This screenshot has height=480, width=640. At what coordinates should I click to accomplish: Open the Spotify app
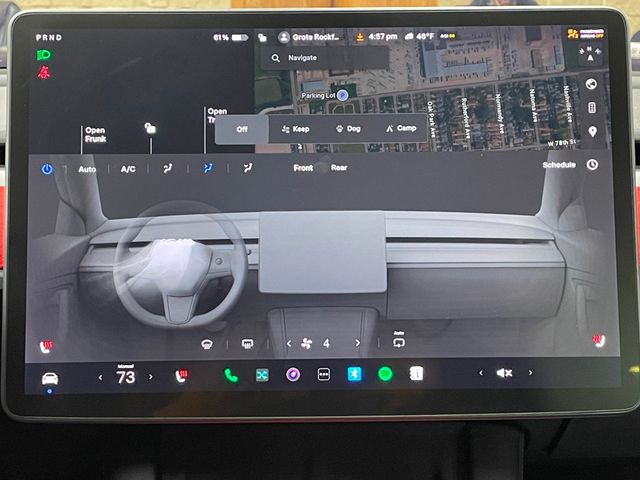[x=385, y=373]
